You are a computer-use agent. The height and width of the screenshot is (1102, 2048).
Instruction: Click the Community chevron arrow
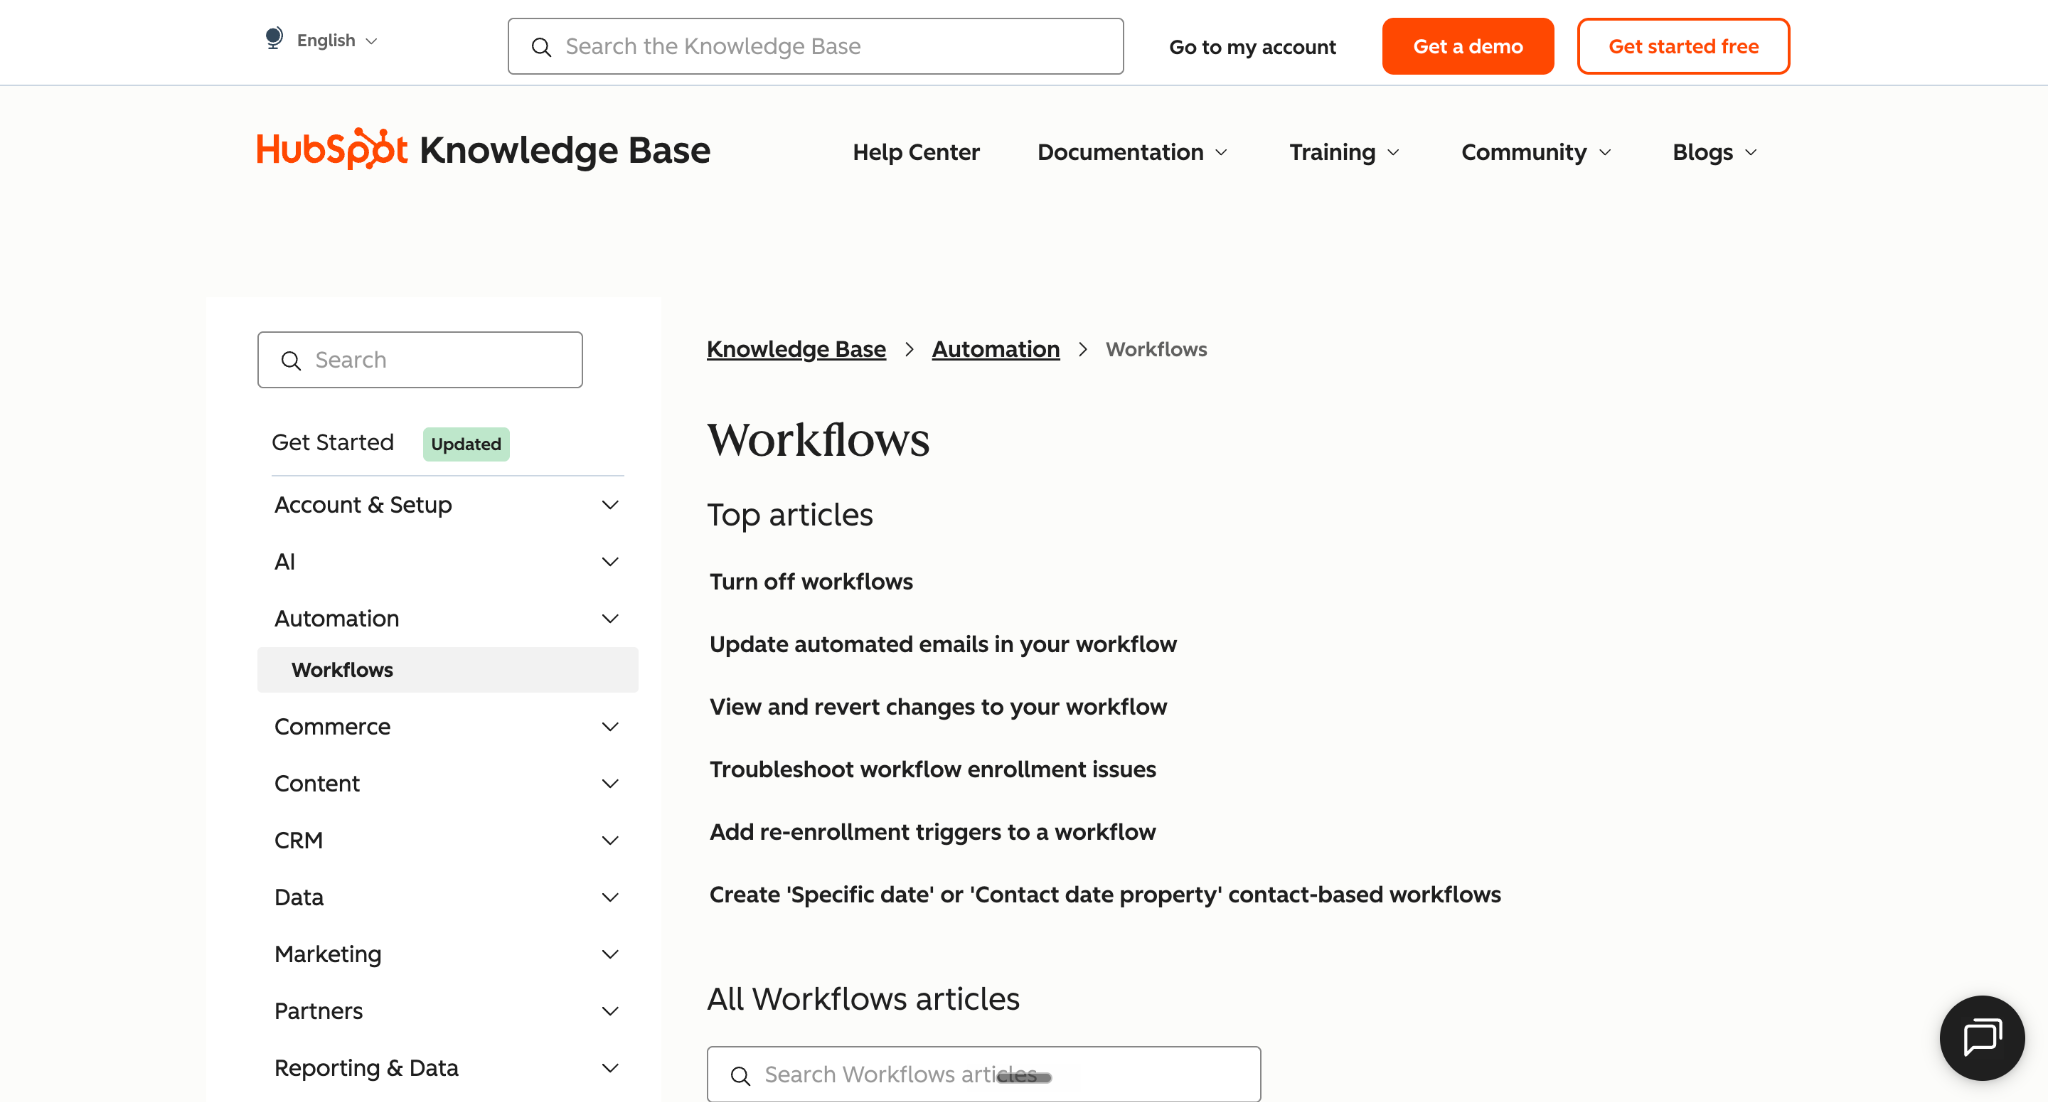(x=1605, y=152)
